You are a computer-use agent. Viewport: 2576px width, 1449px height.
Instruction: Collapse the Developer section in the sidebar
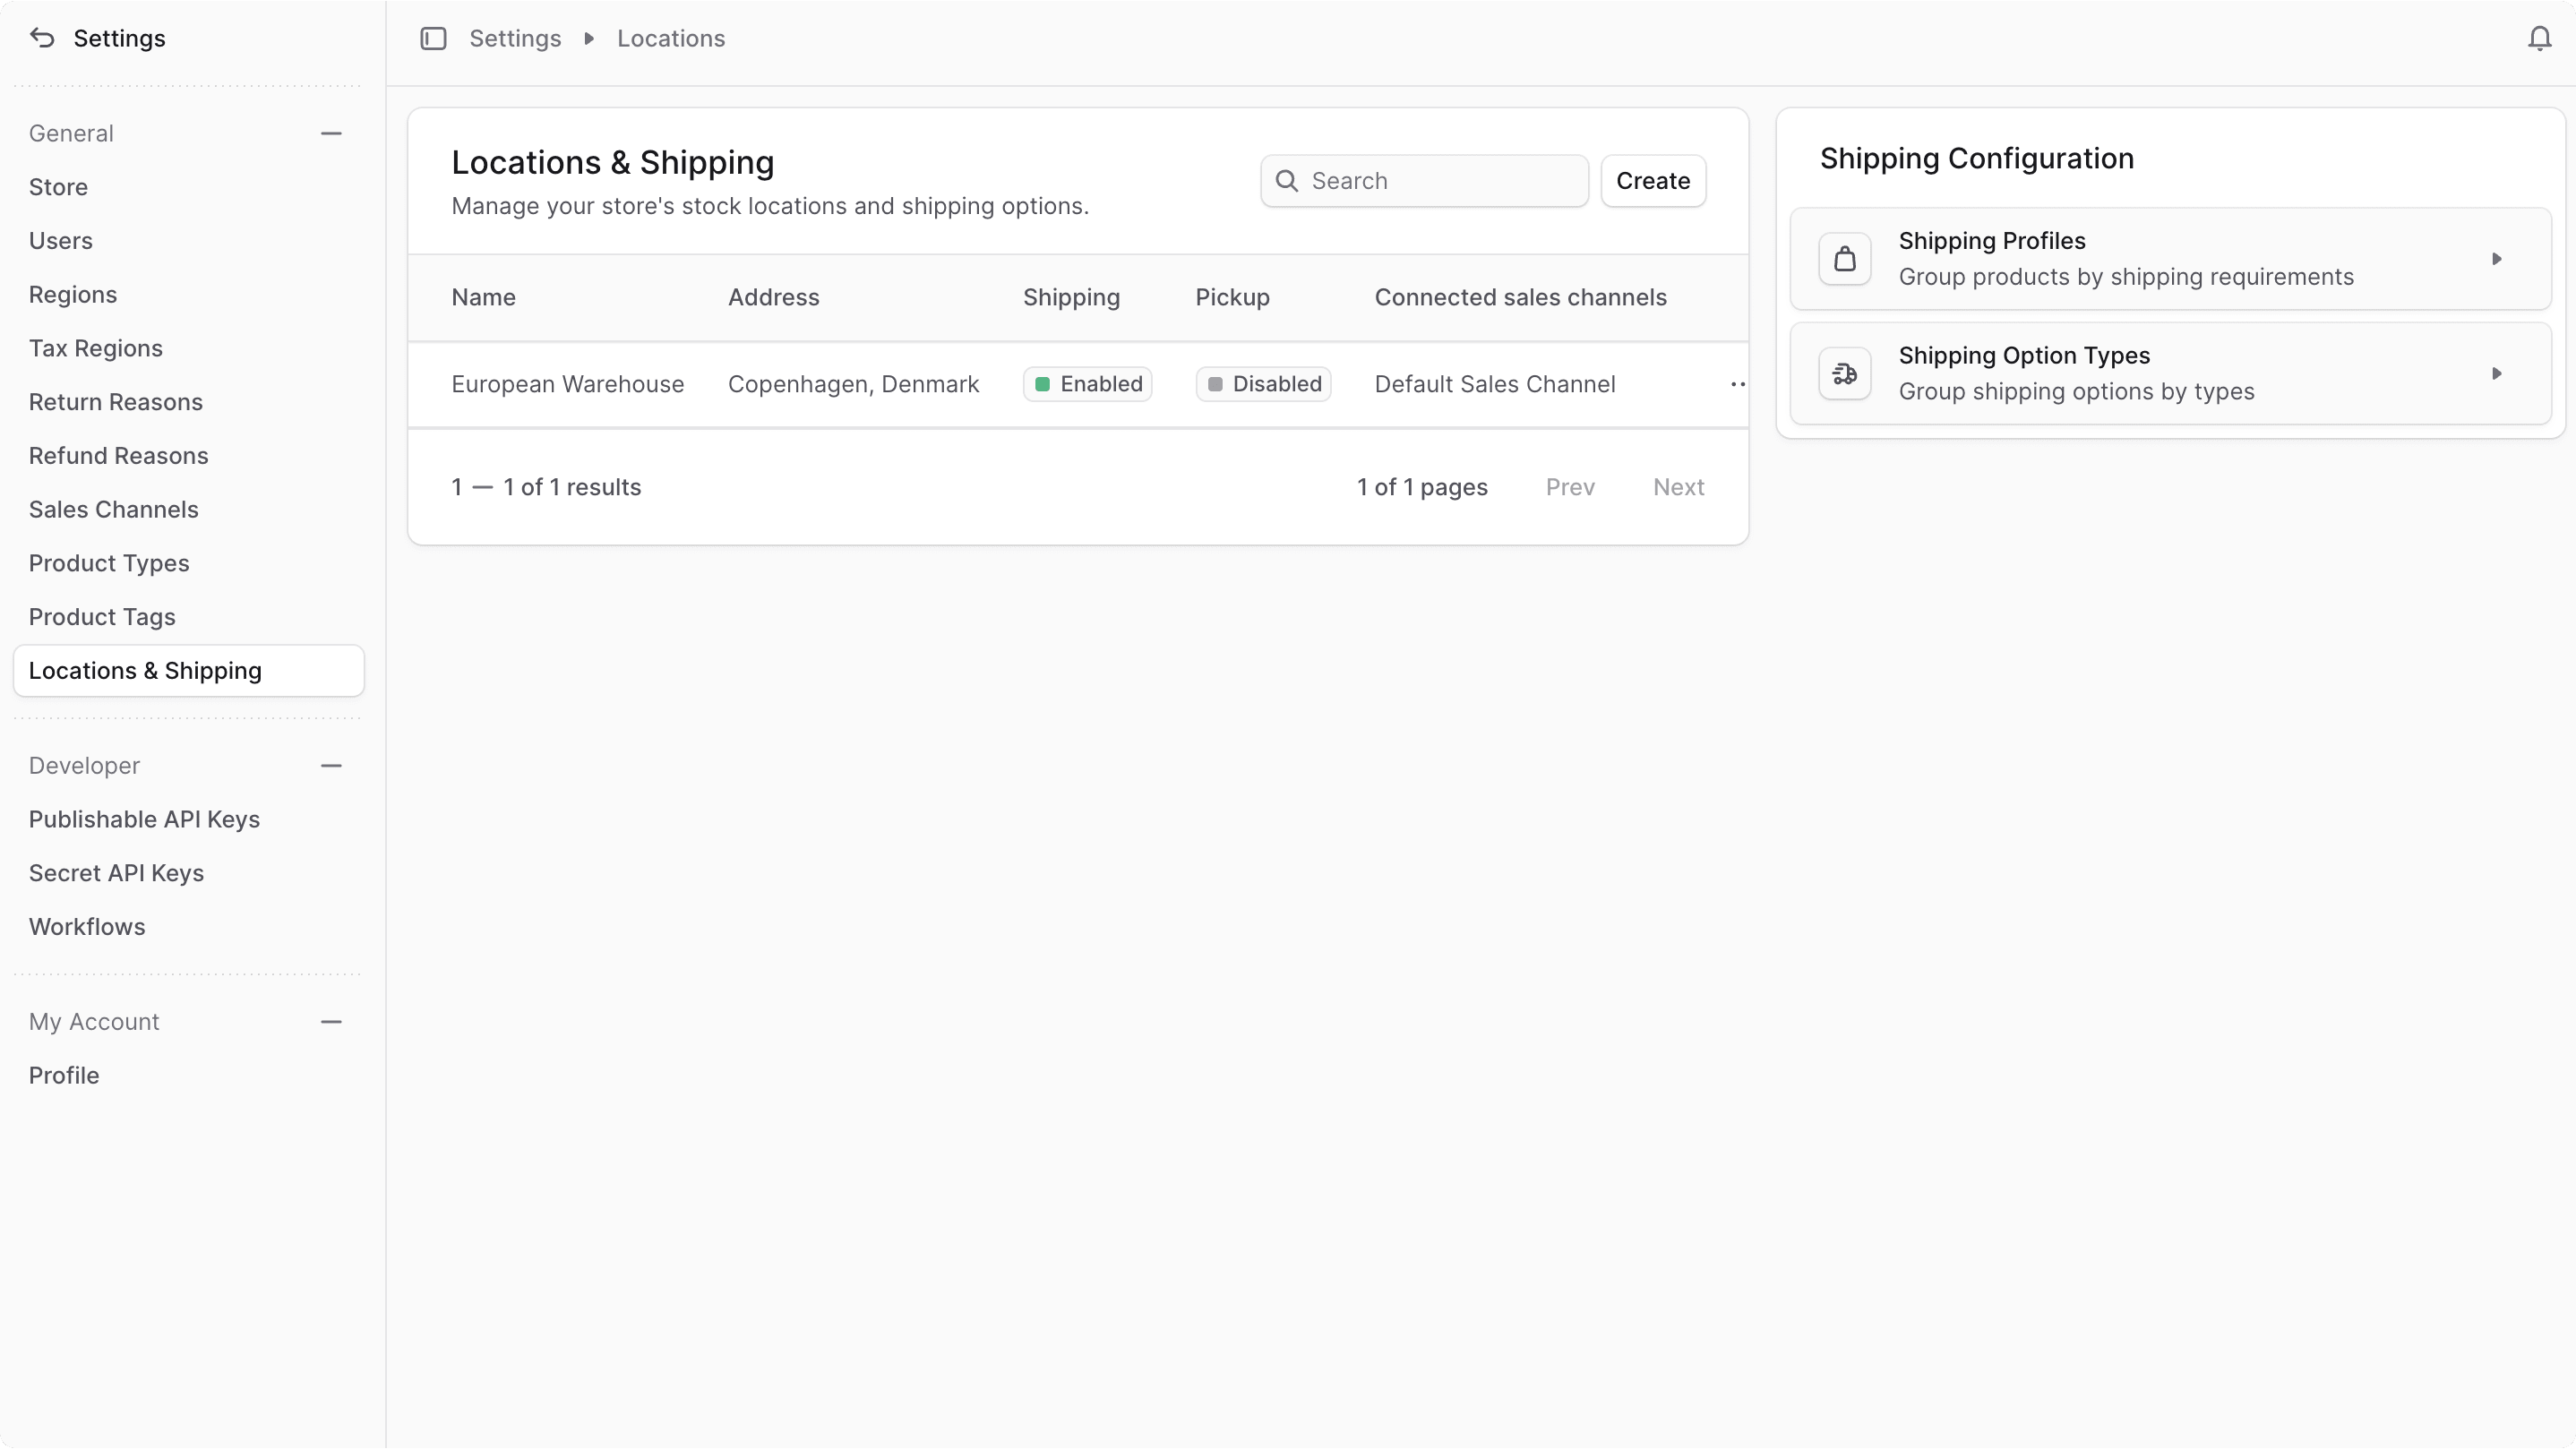(x=331, y=765)
